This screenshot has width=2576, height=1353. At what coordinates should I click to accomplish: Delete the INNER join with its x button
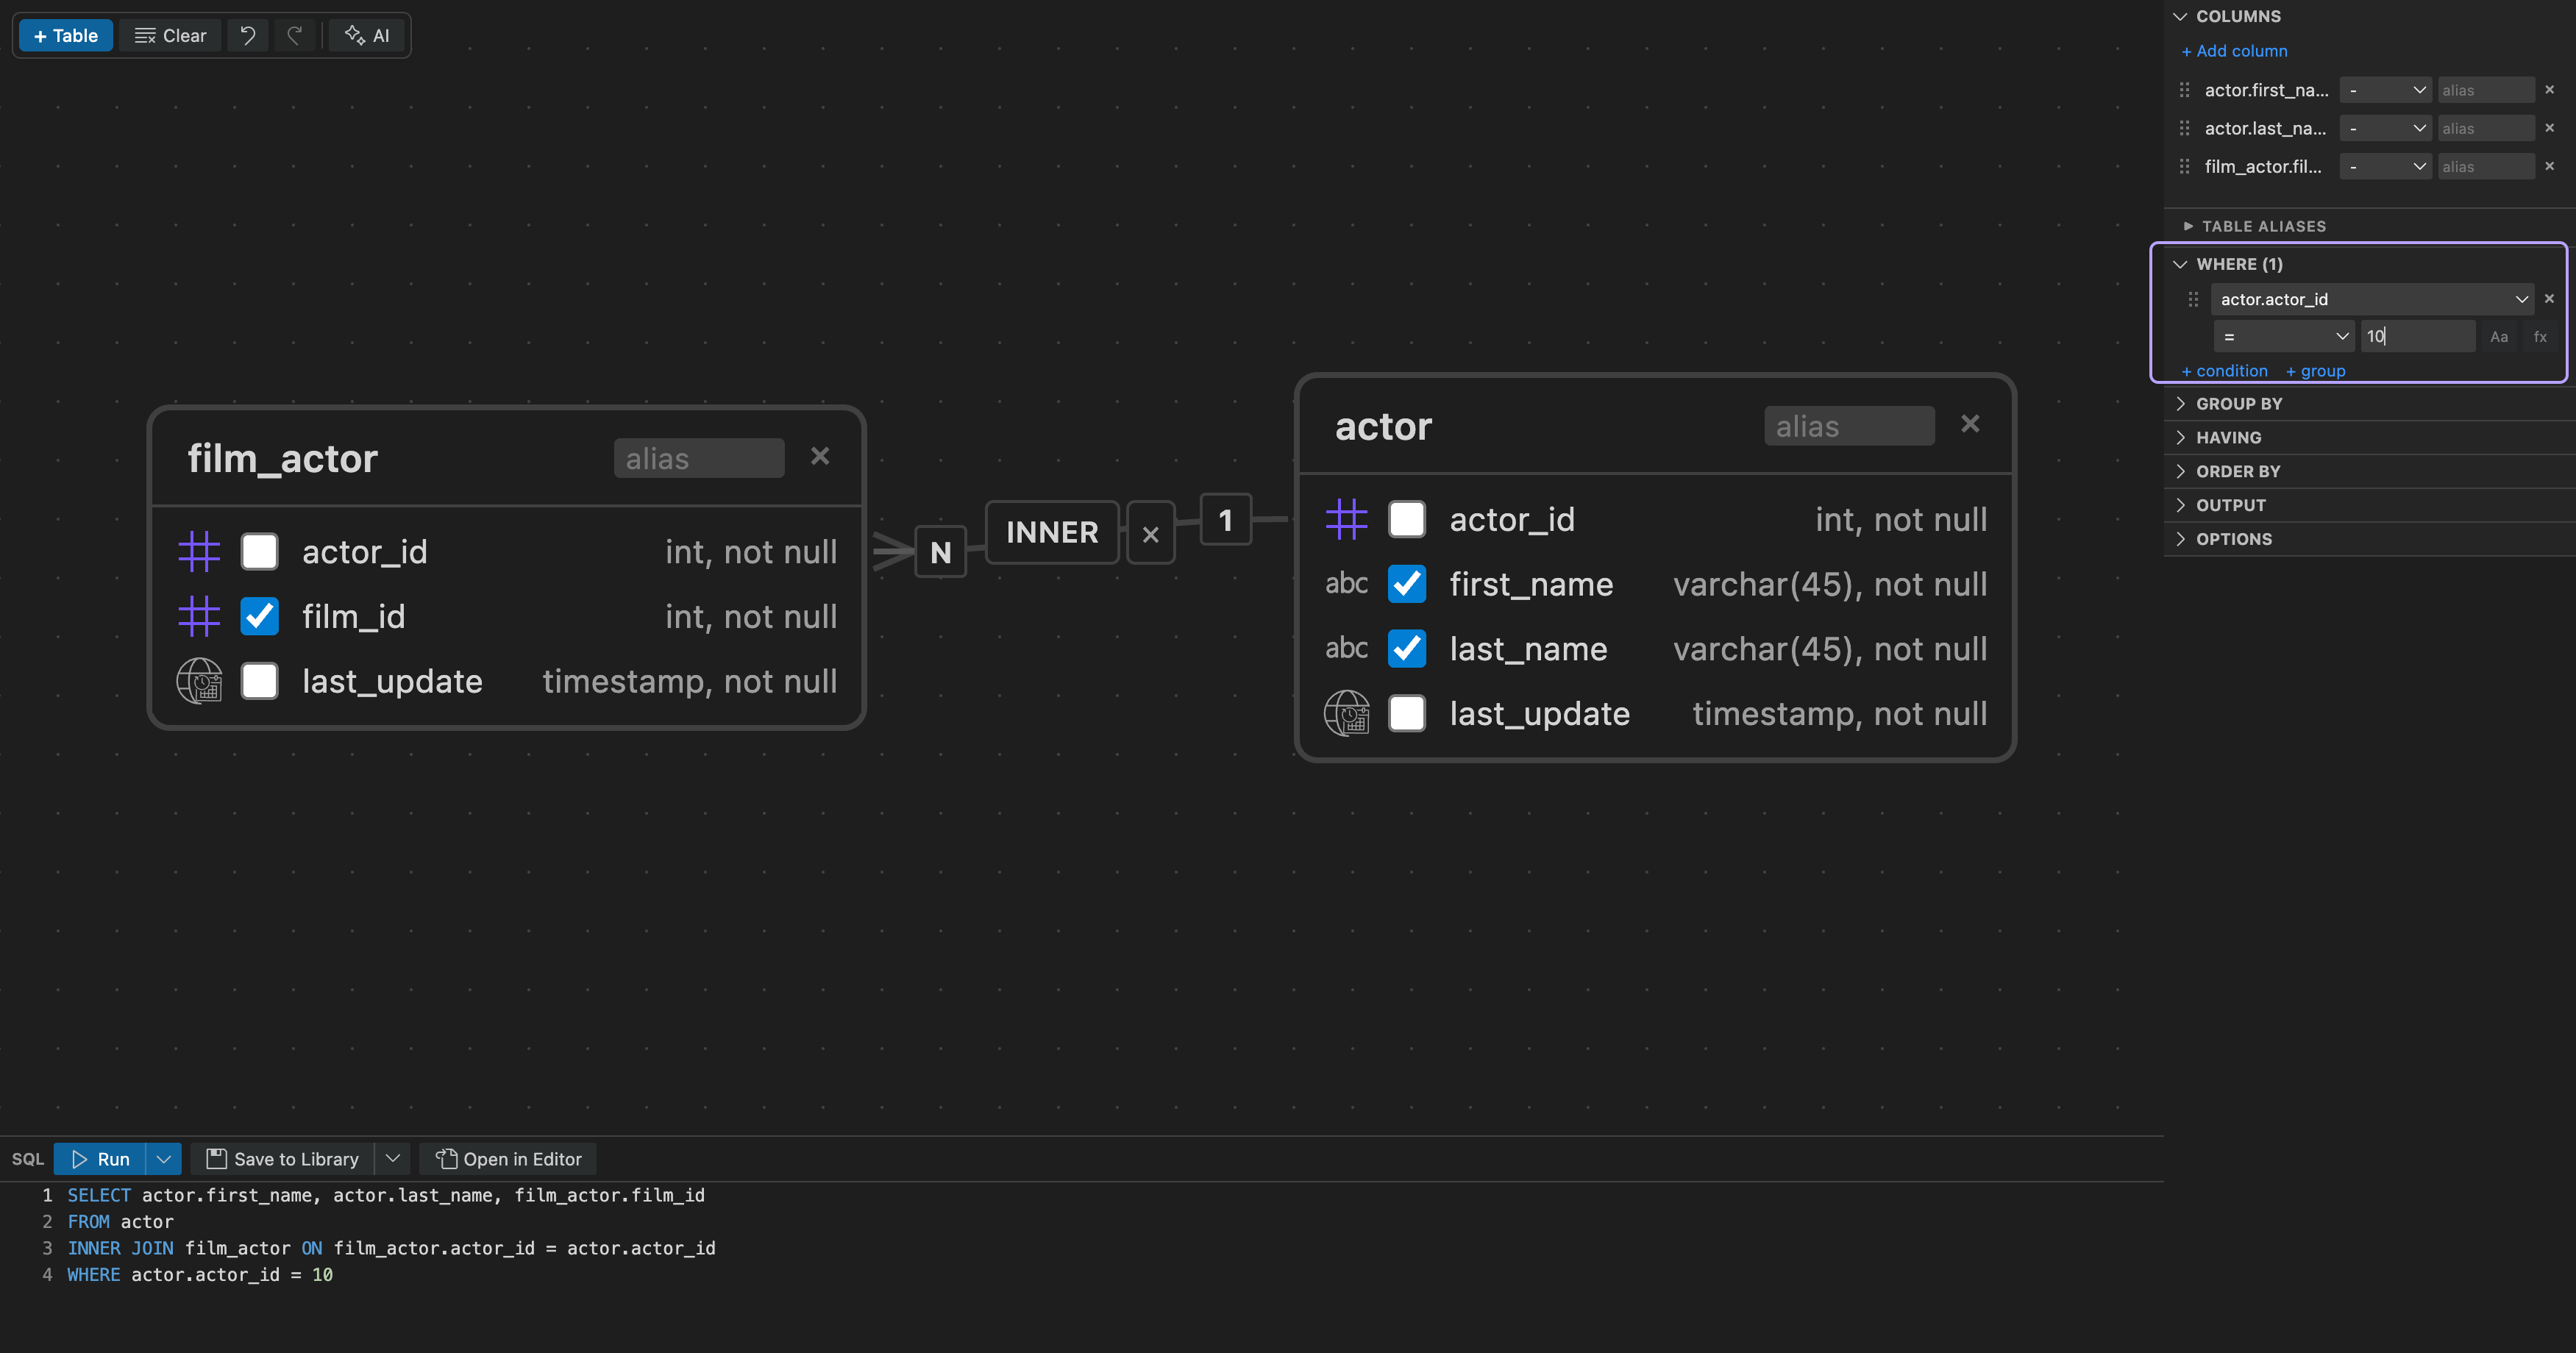click(1151, 534)
